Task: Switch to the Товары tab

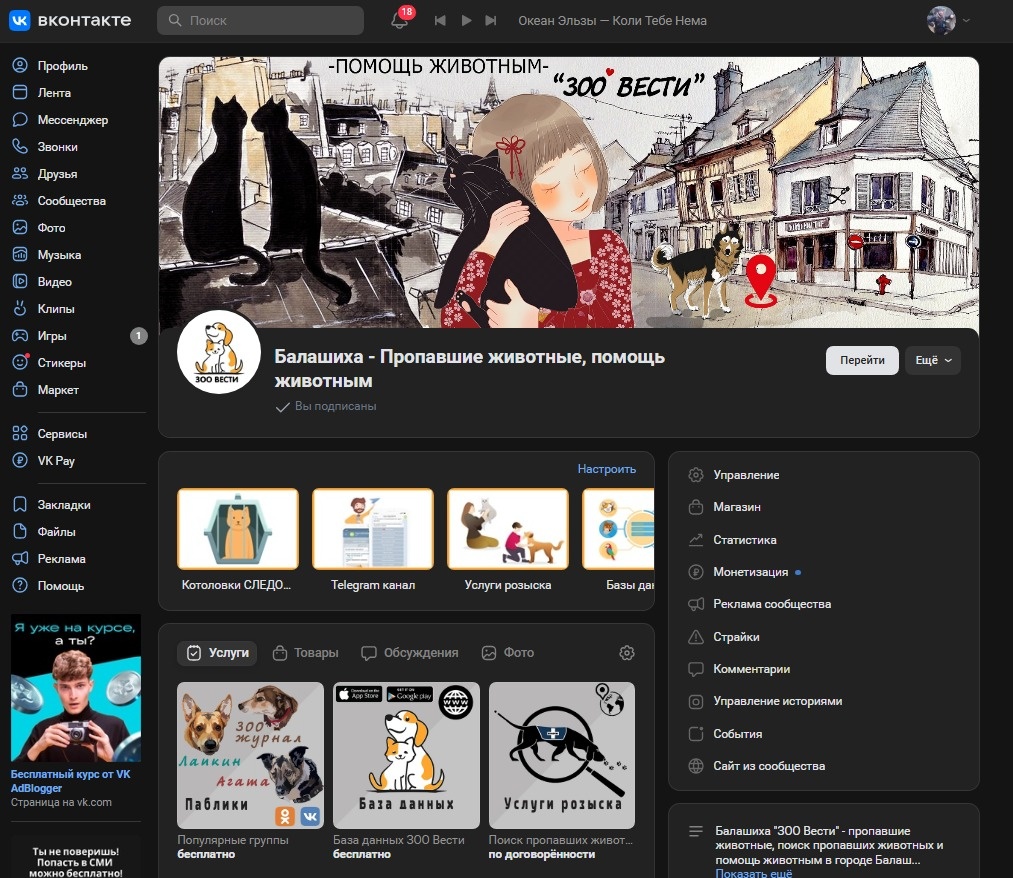Action: pos(306,653)
